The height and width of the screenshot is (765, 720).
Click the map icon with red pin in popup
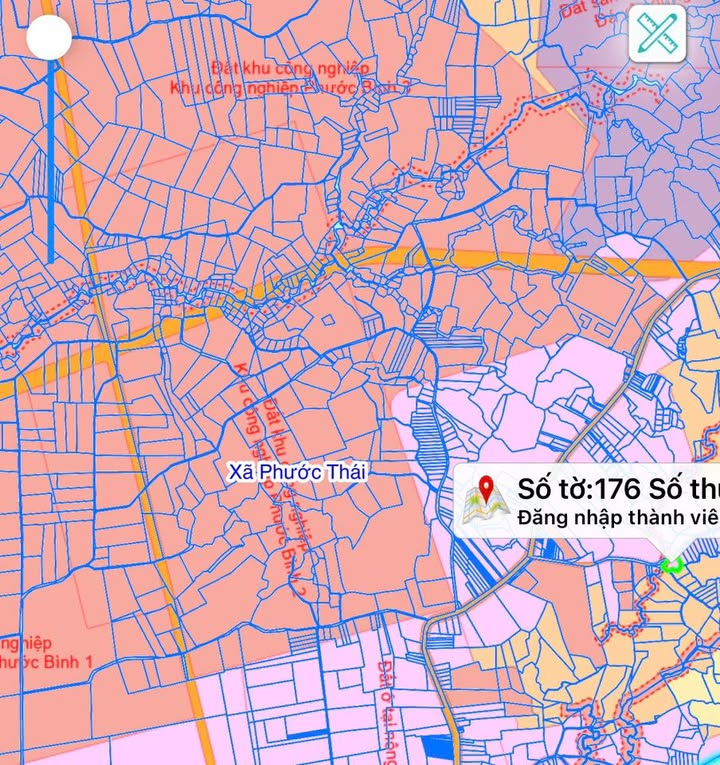click(484, 498)
